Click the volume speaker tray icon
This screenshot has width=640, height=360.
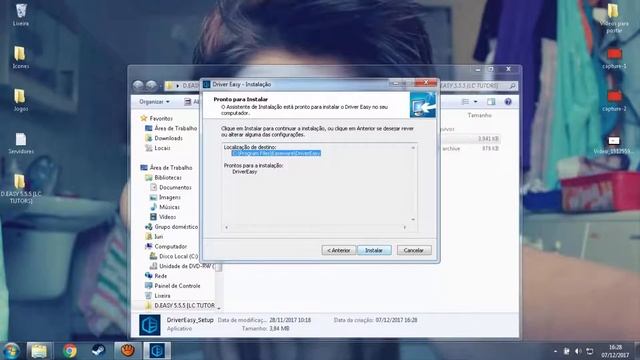point(578,351)
